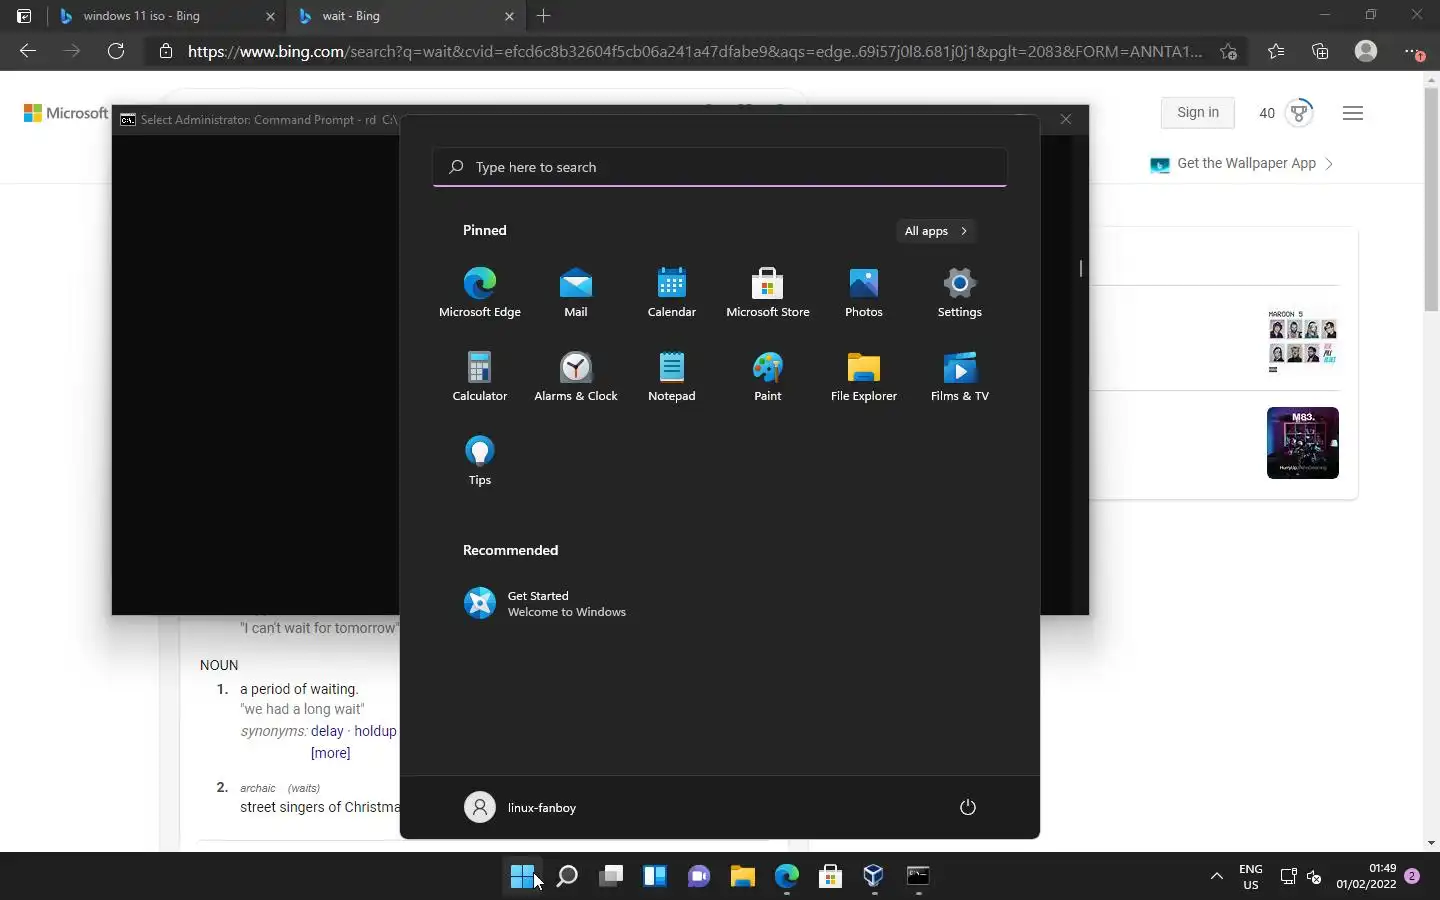This screenshot has width=1440, height=900.
Task: Add this page to favorites star
Action: [1228, 51]
